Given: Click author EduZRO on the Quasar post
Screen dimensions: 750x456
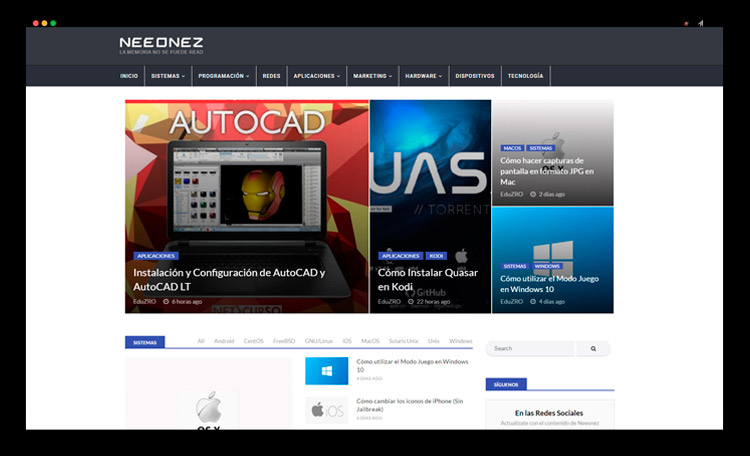Looking at the screenshot, I should click(x=389, y=301).
